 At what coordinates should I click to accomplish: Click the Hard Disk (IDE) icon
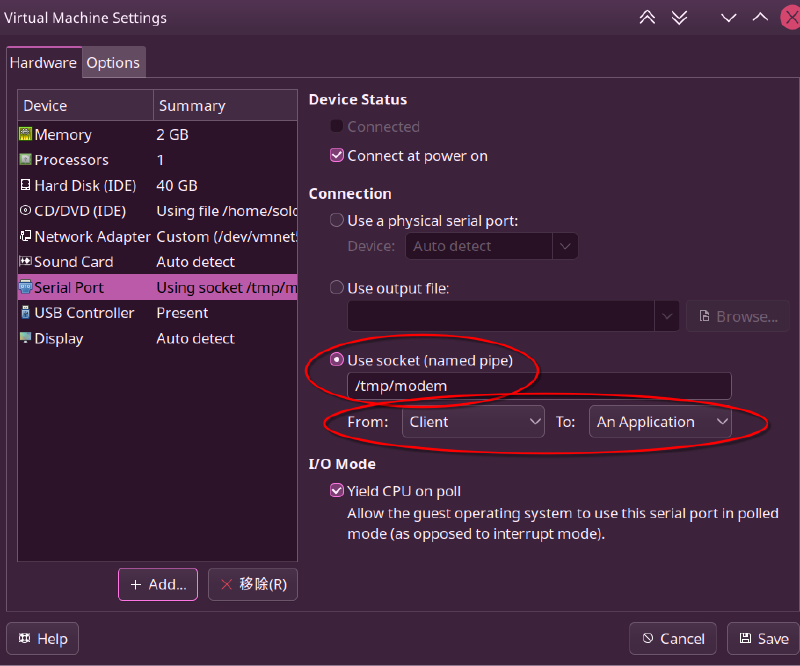tap(26, 185)
